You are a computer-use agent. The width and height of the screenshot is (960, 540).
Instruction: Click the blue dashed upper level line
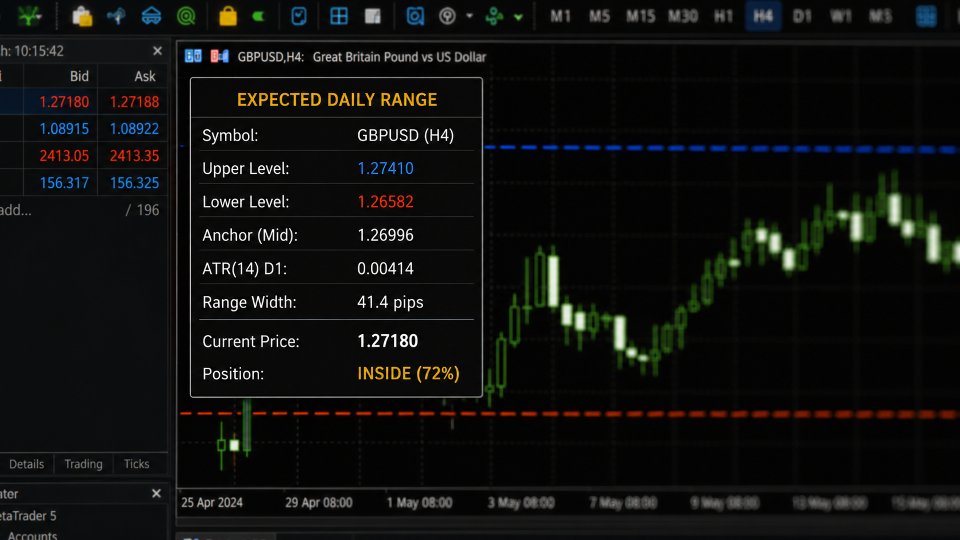tap(721, 148)
